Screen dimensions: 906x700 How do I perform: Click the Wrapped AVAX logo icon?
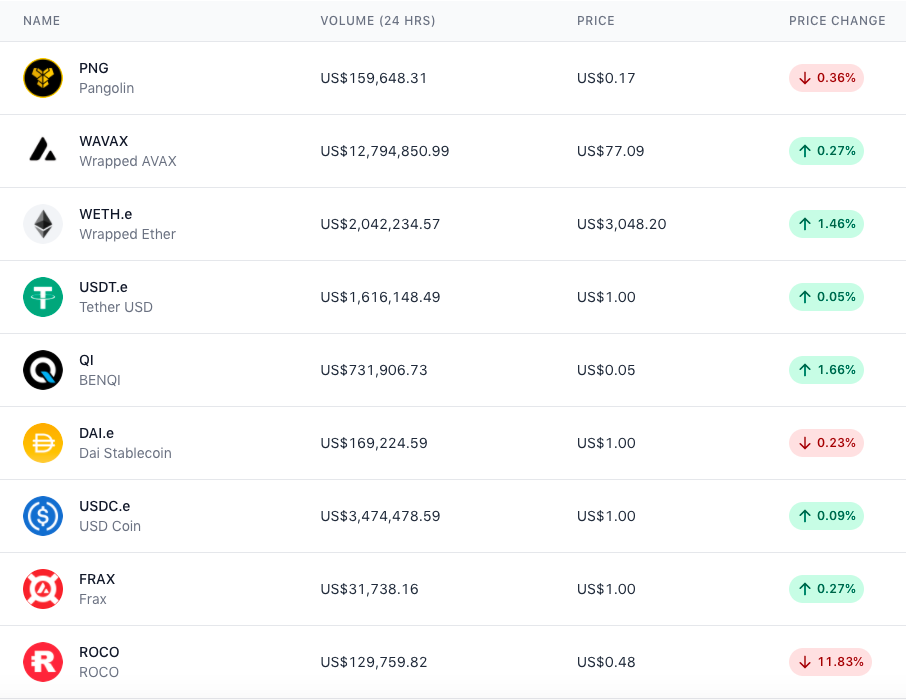(x=43, y=151)
